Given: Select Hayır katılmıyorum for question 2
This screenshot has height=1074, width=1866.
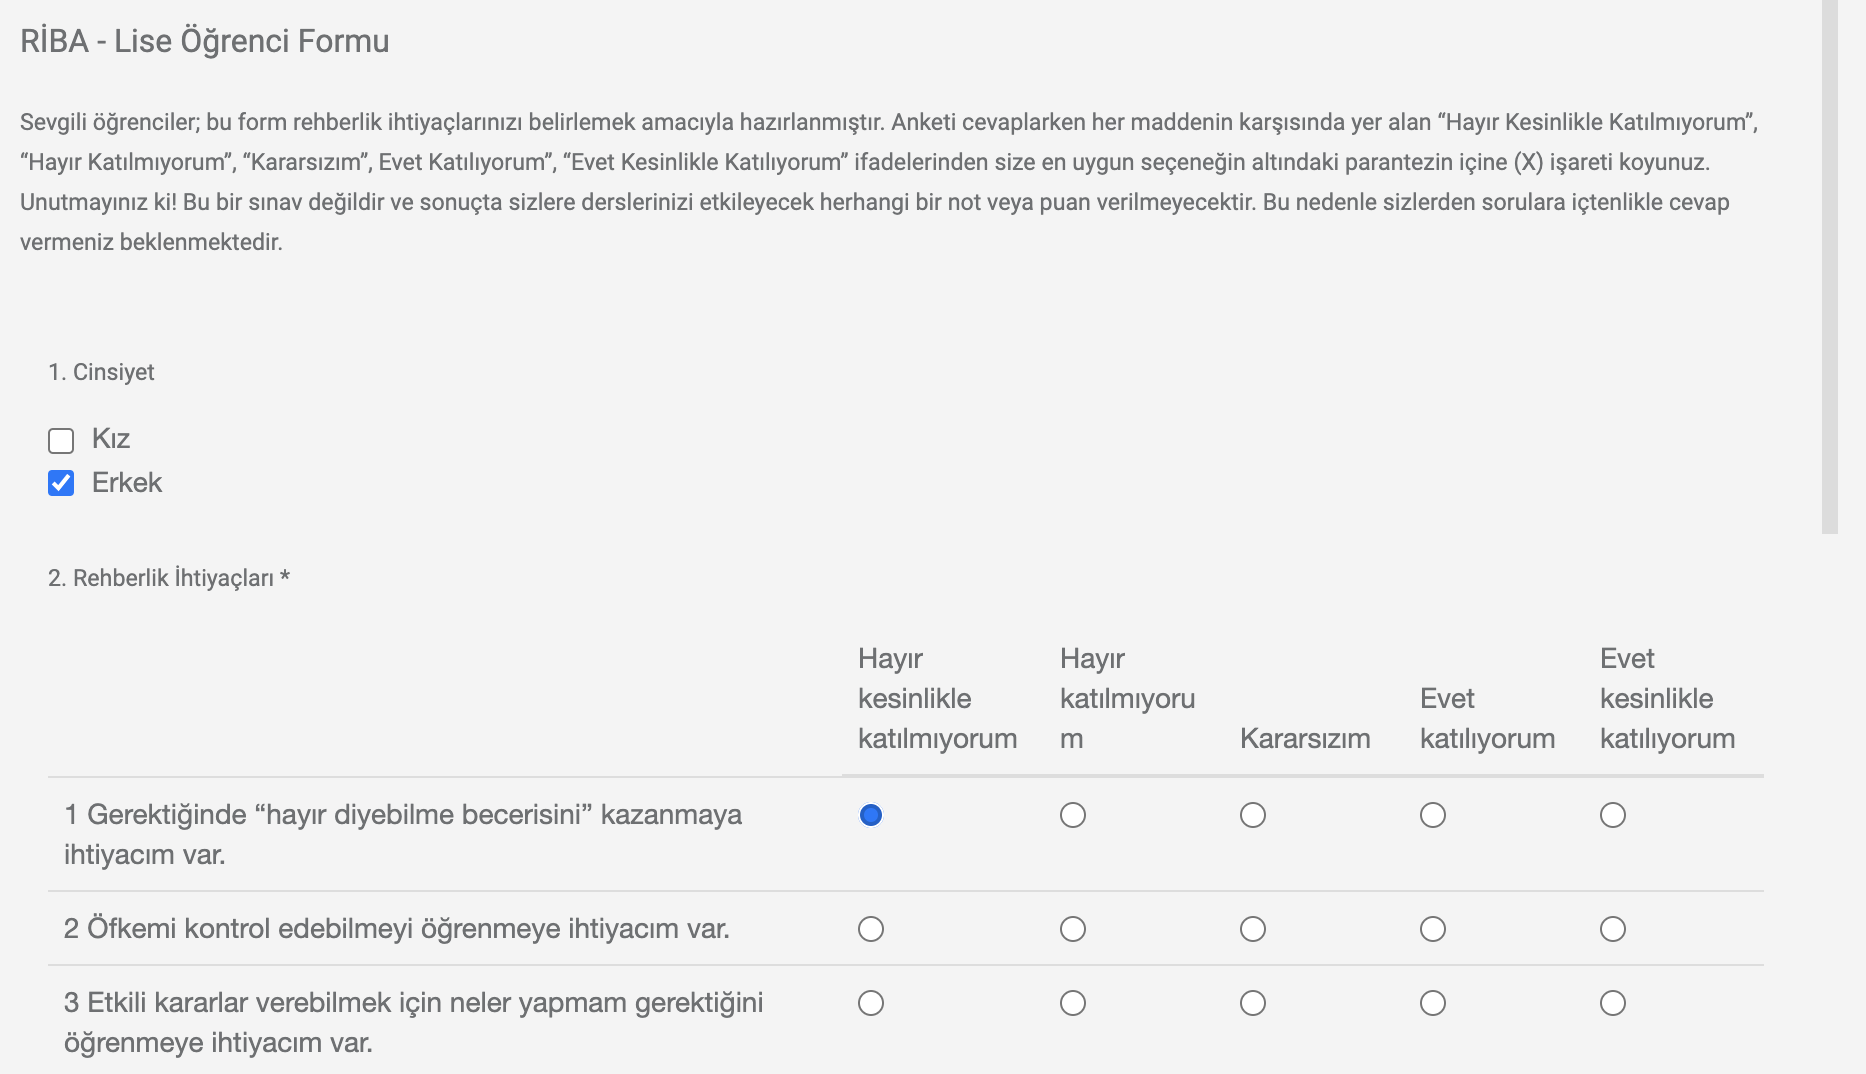Looking at the screenshot, I should [1072, 929].
